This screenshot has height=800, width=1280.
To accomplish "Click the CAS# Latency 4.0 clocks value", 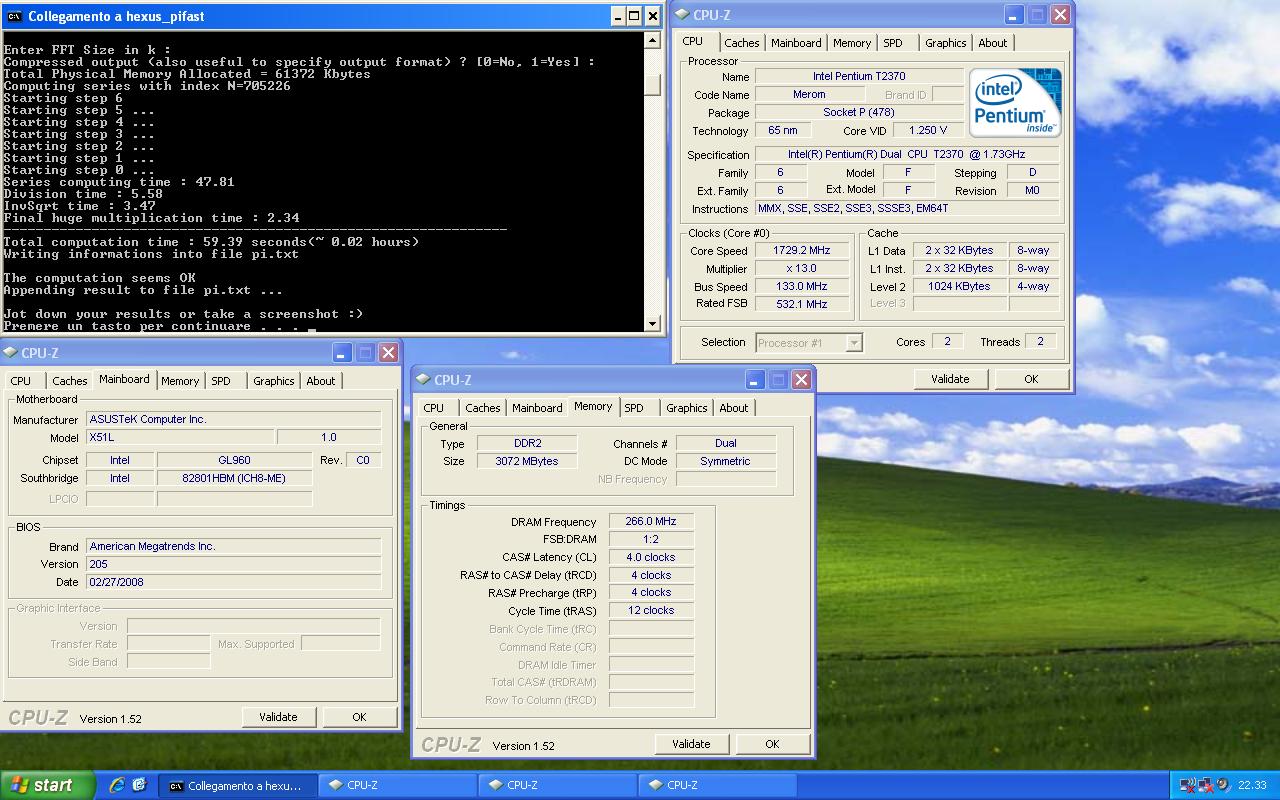I will [650, 558].
